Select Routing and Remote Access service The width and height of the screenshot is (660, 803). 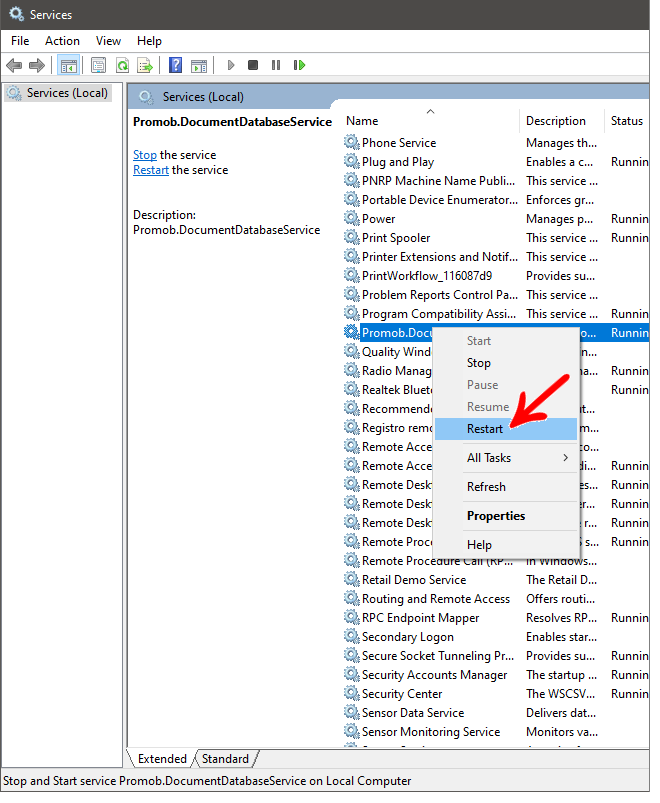click(x=436, y=599)
